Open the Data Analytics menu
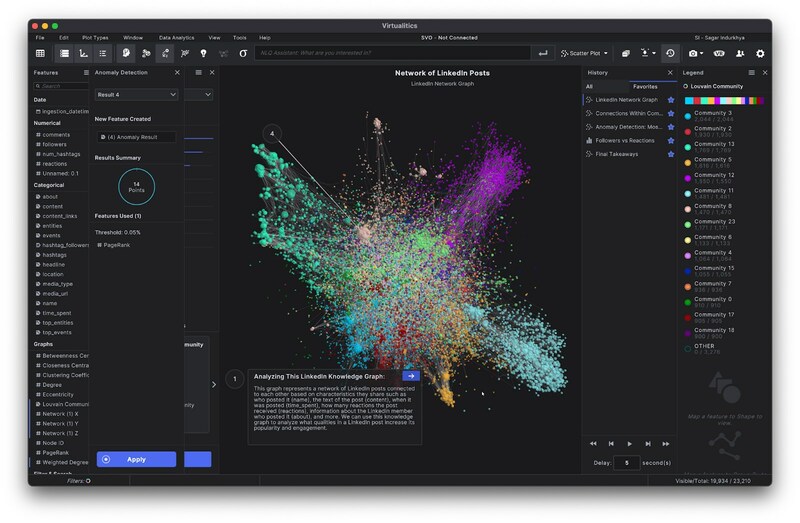 click(177, 37)
